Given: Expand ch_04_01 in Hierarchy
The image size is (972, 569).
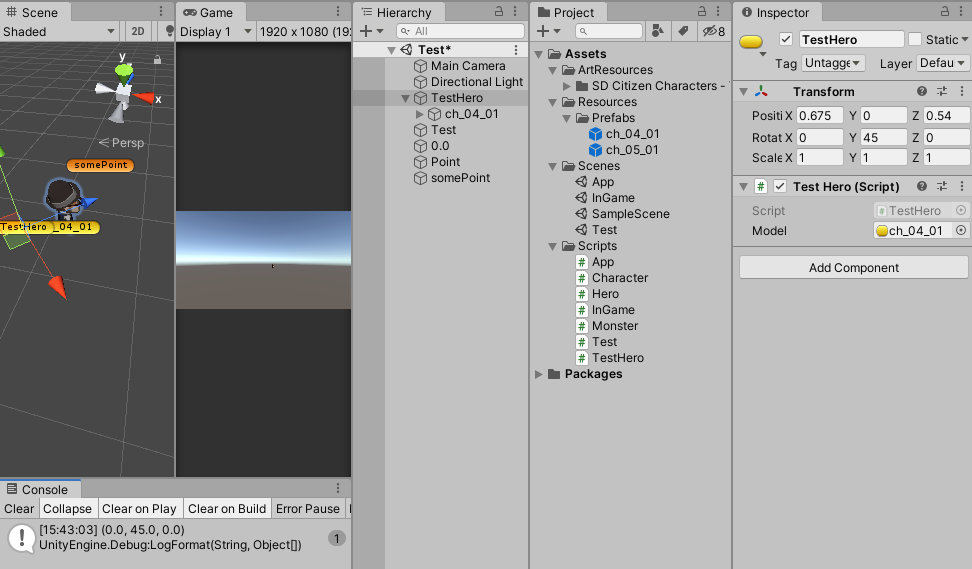Looking at the screenshot, I should (x=420, y=114).
